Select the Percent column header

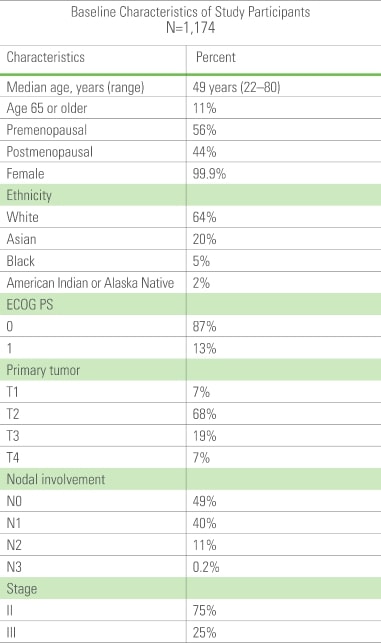point(216,57)
